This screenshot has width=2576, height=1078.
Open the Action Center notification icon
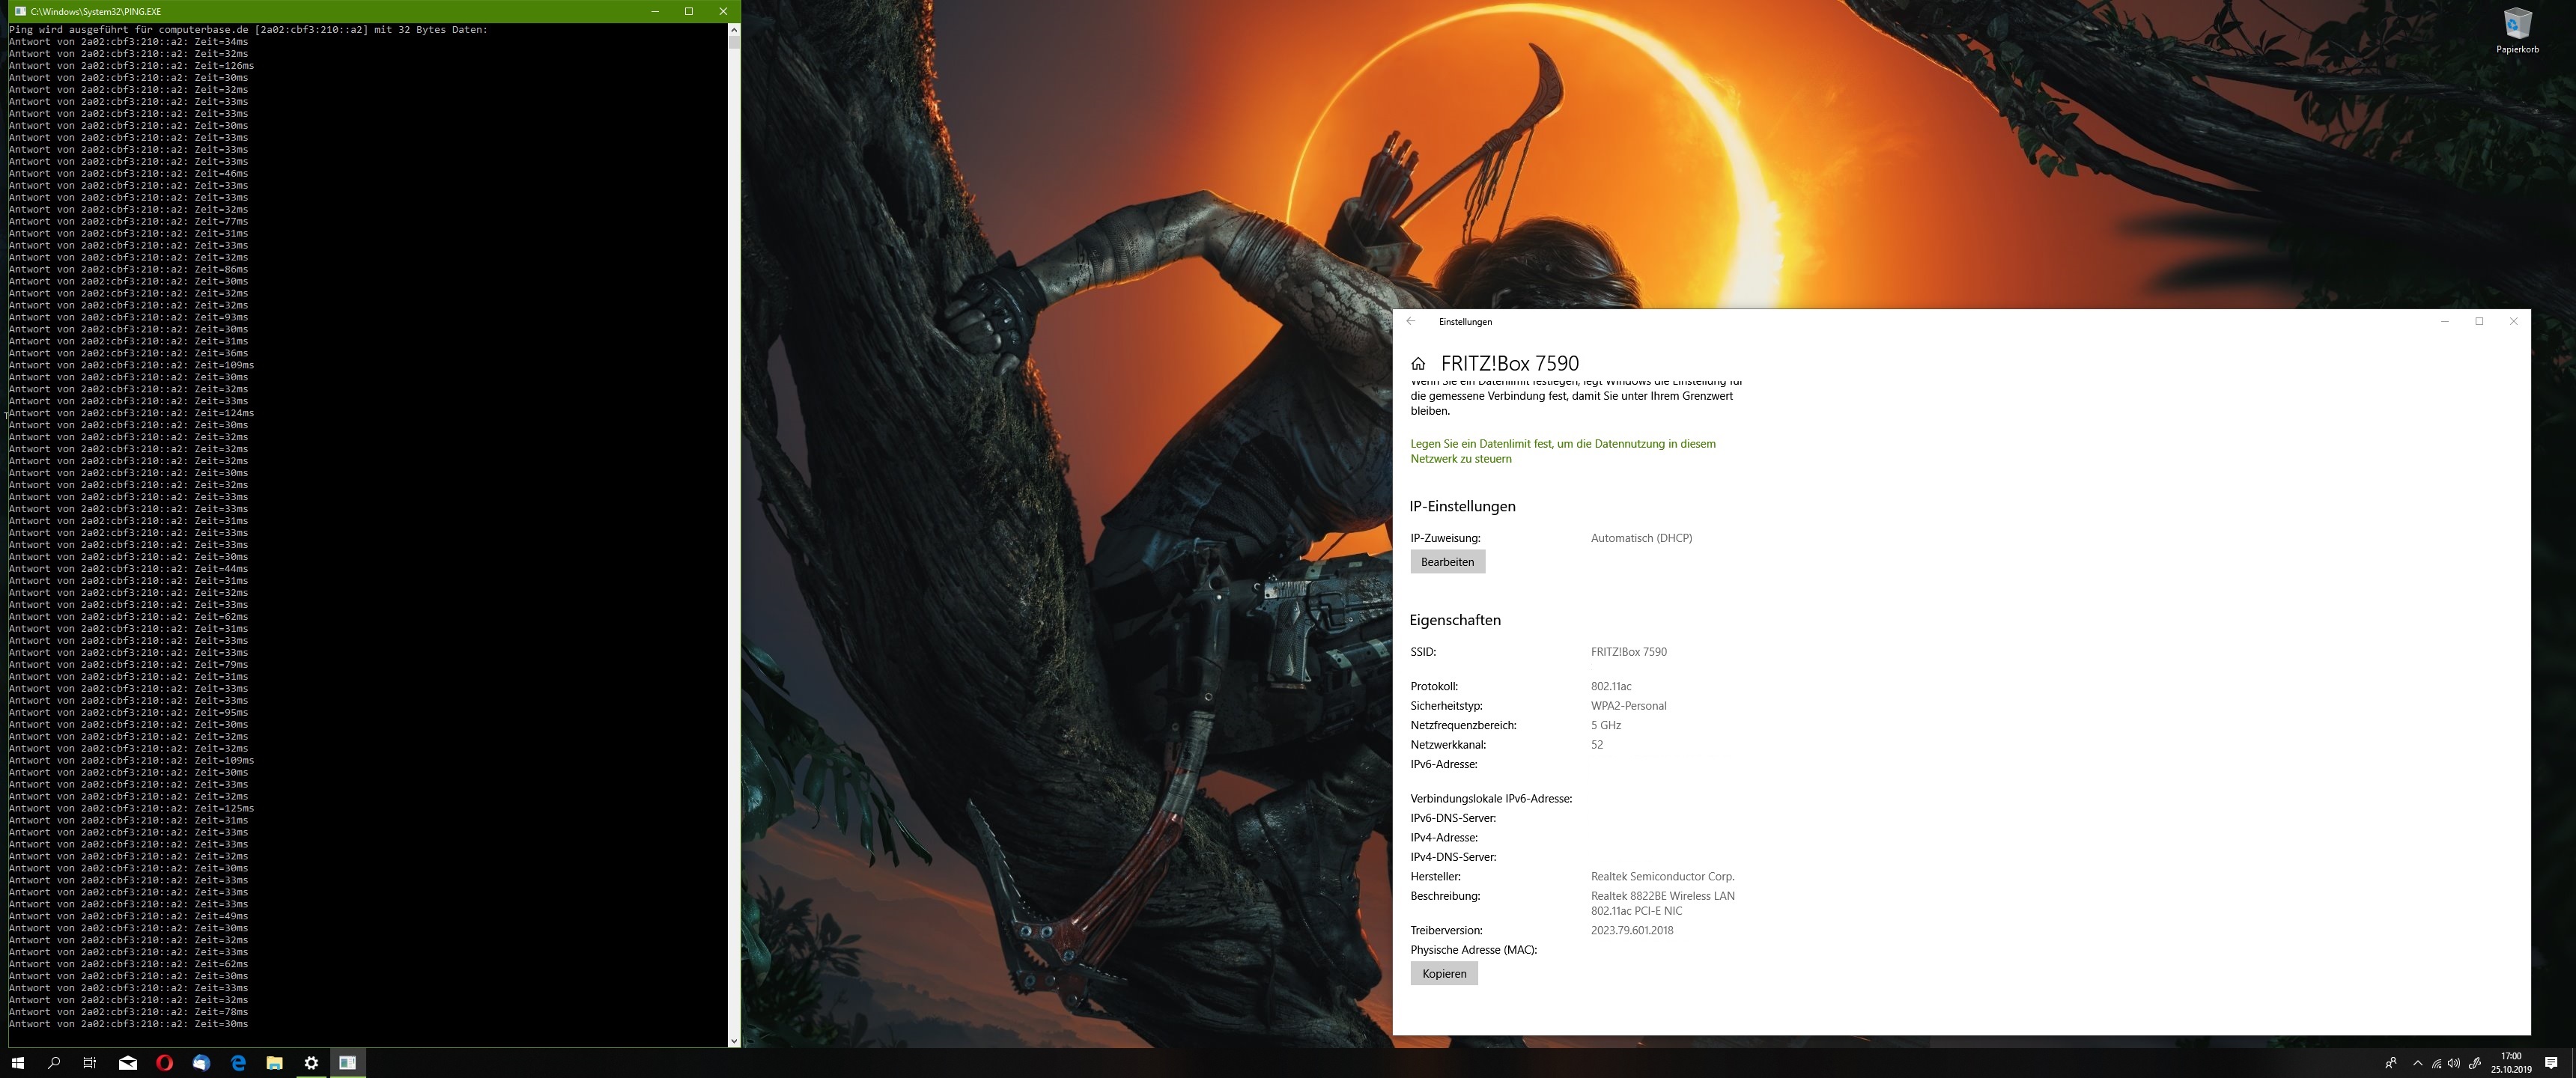tap(2551, 1063)
